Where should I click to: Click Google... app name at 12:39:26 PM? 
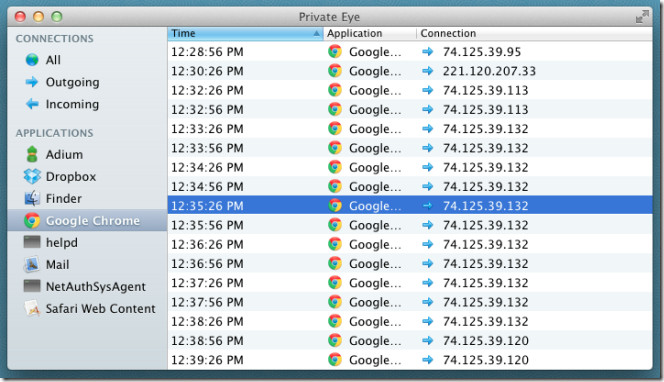(x=375, y=360)
